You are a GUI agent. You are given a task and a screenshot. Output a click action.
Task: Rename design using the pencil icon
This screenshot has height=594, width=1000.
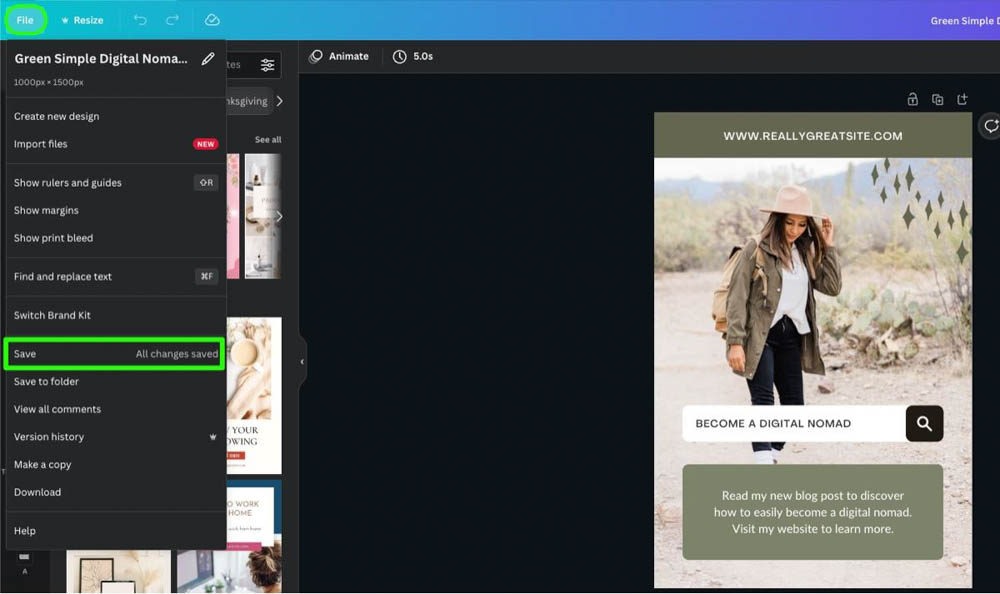[208, 59]
